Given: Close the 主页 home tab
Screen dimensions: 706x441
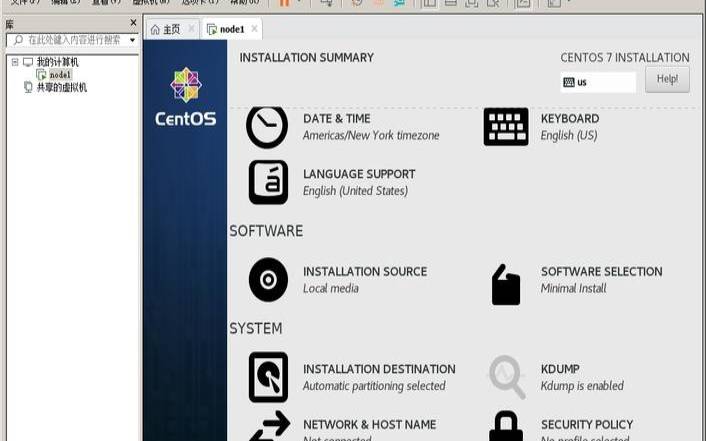Looking at the screenshot, I should coord(191,29).
